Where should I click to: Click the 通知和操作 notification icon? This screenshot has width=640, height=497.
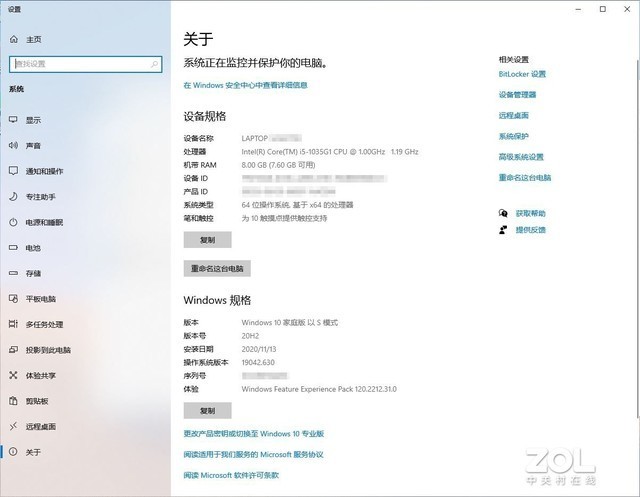[x=13, y=171]
